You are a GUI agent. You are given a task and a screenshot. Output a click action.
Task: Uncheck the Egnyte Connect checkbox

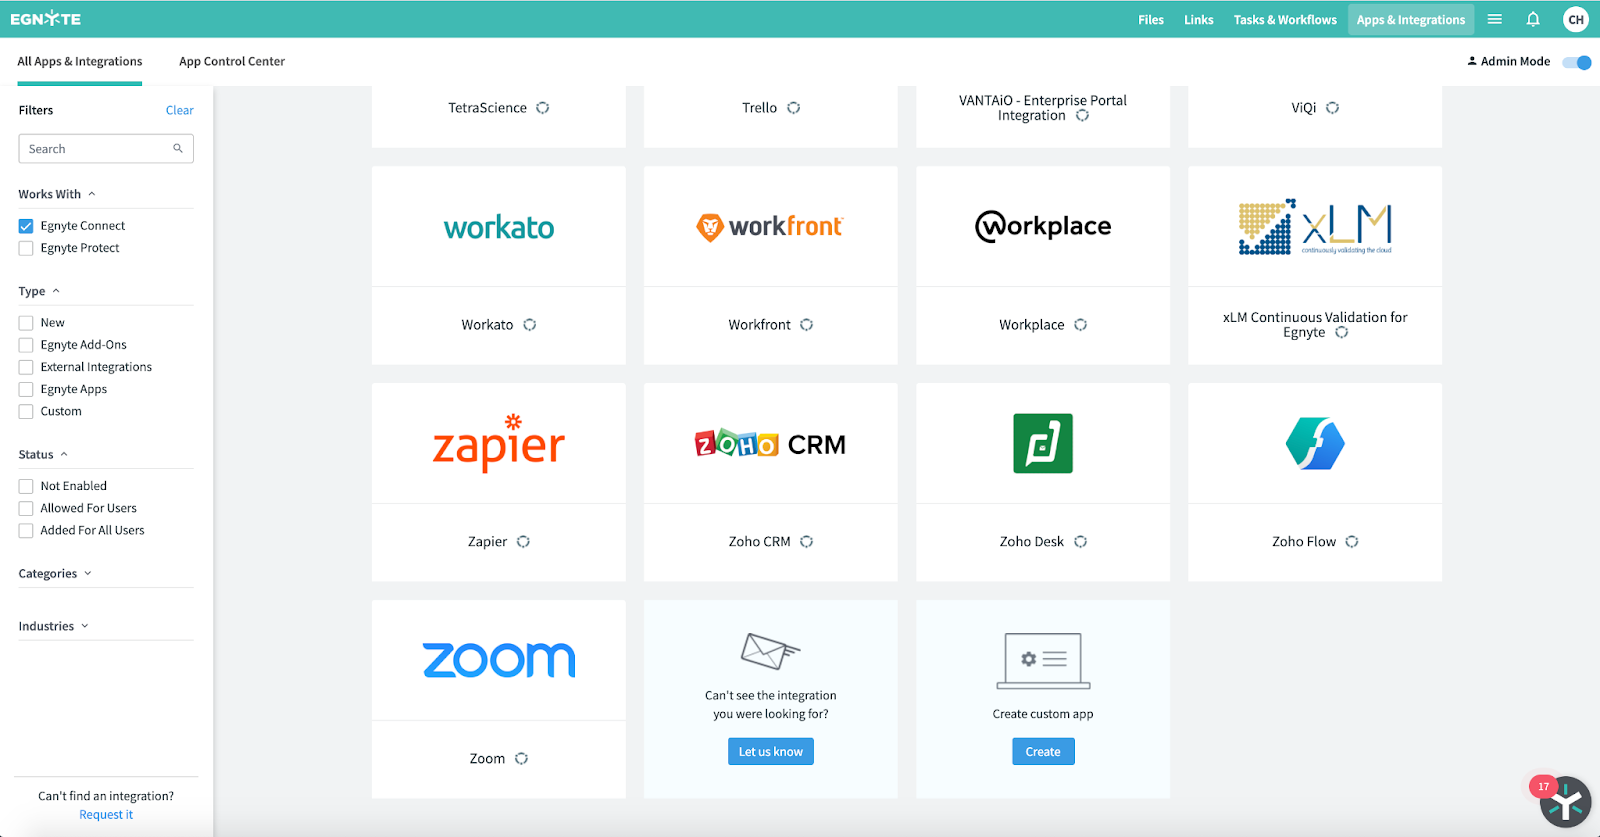(26, 226)
